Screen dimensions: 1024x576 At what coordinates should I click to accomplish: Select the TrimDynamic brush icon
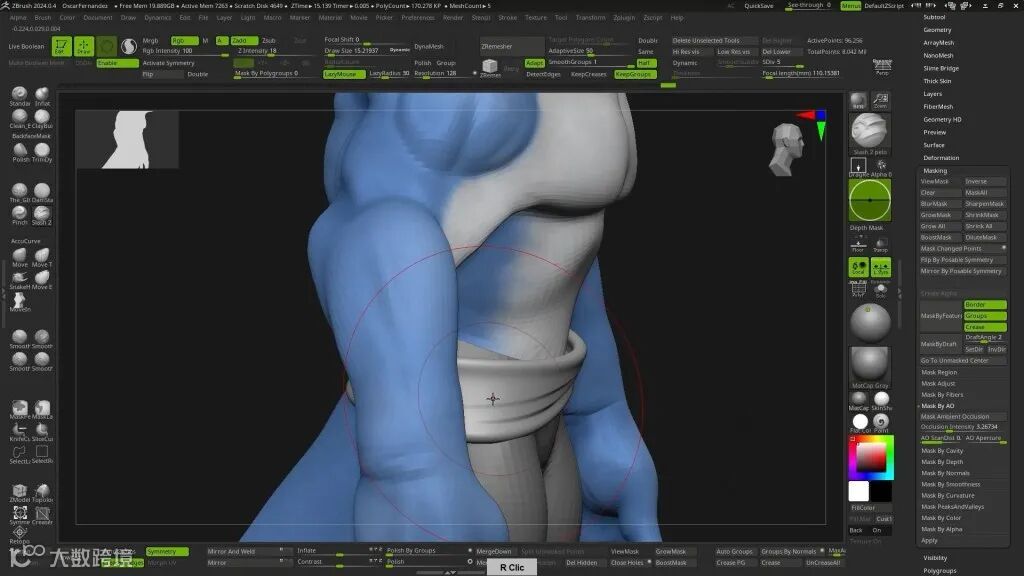(42, 152)
